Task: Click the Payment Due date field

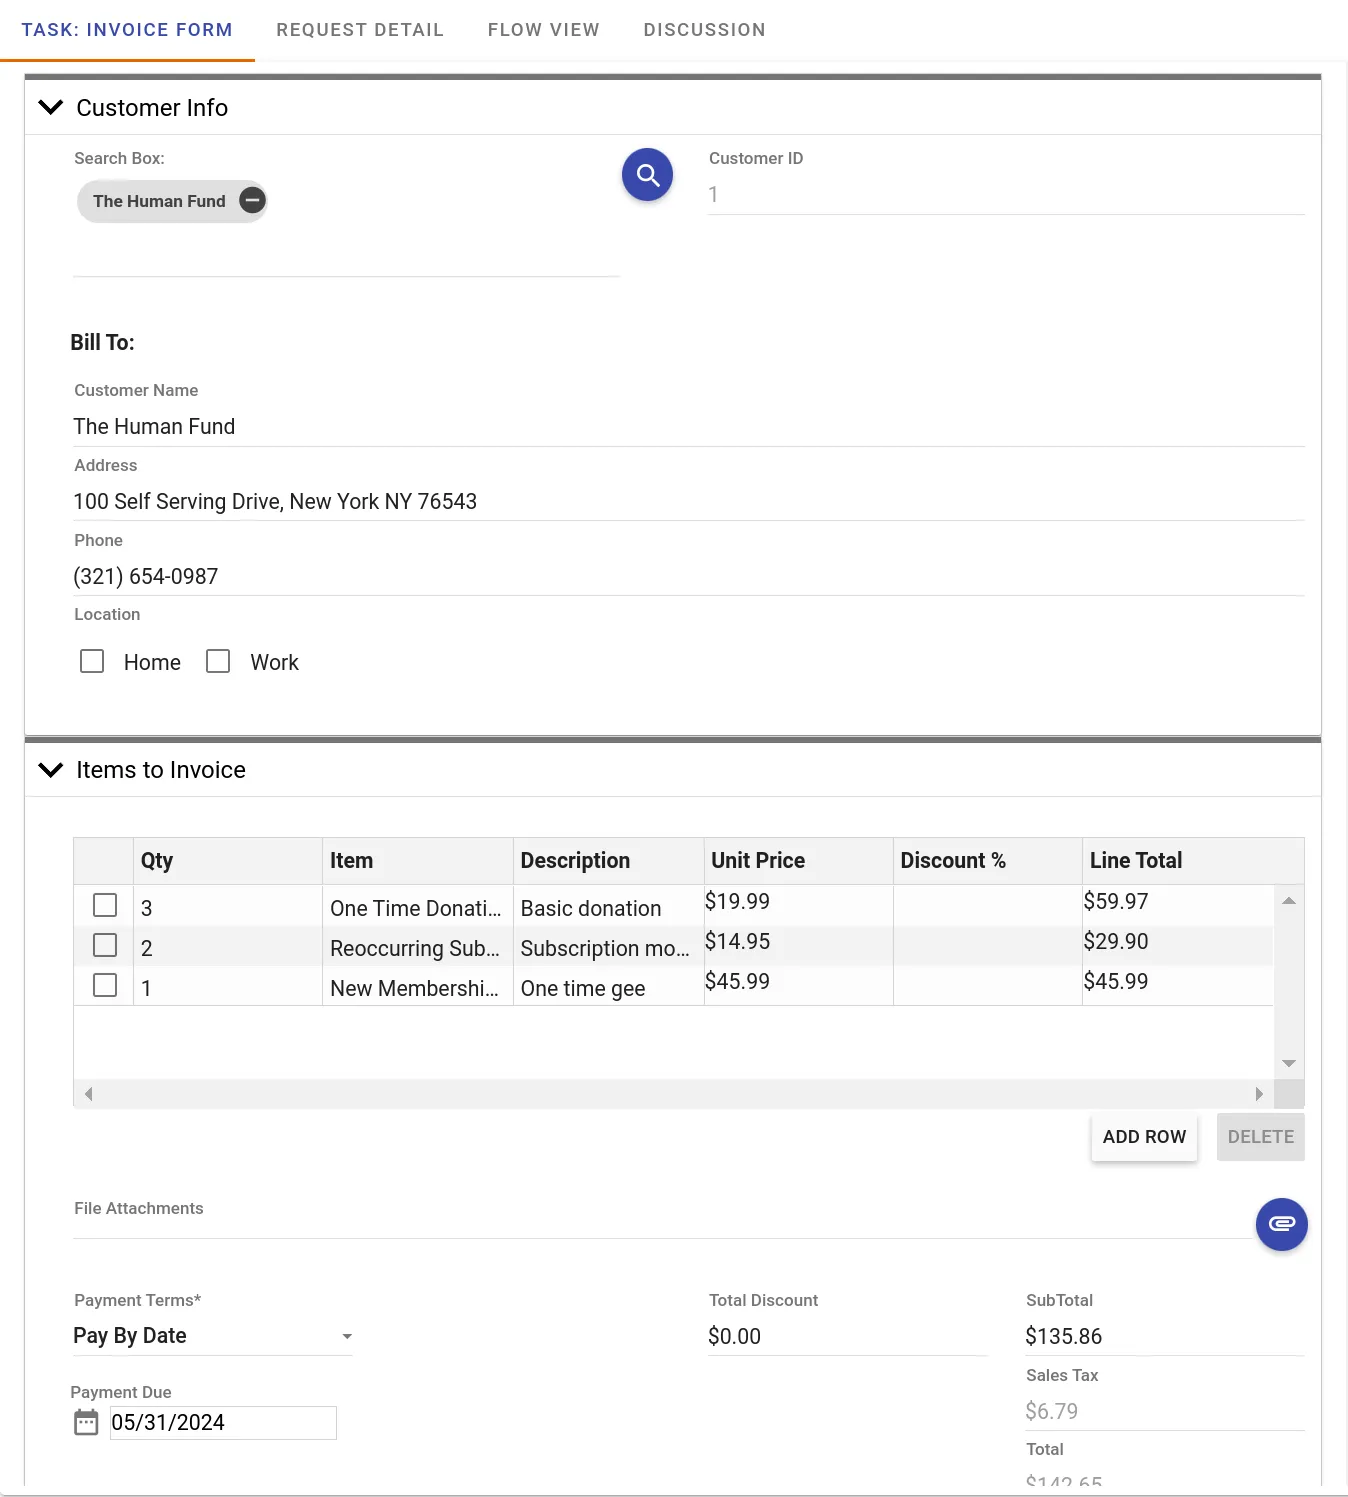Action: (x=222, y=1423)
